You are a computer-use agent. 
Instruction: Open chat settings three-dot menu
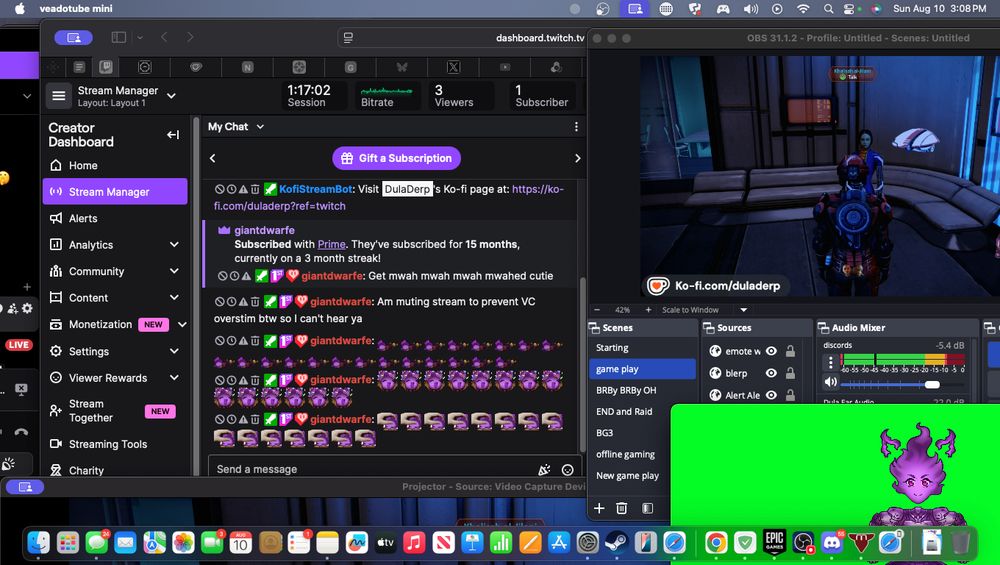(x=576, y=127)
